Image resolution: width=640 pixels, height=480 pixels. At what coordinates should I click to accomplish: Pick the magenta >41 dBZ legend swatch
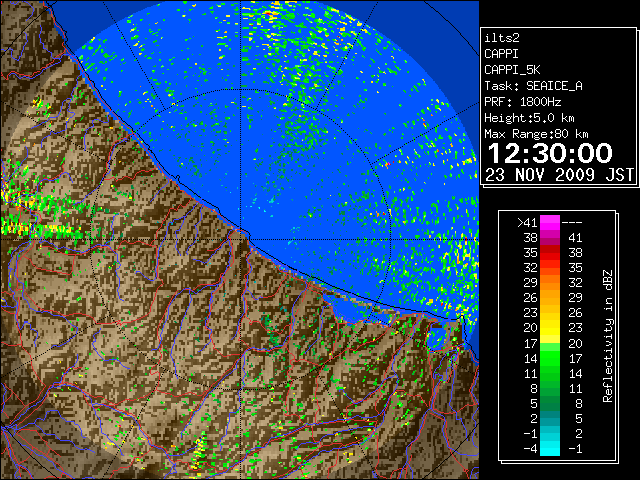tap(550, 223)
